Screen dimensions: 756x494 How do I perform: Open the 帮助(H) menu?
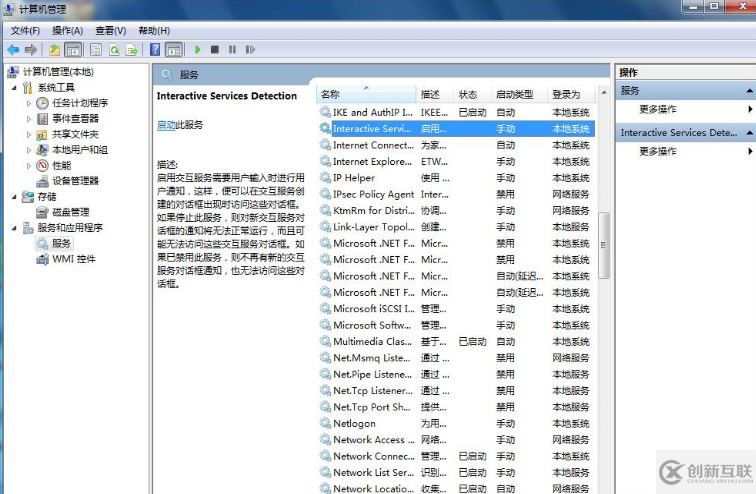tap(154, 31)
